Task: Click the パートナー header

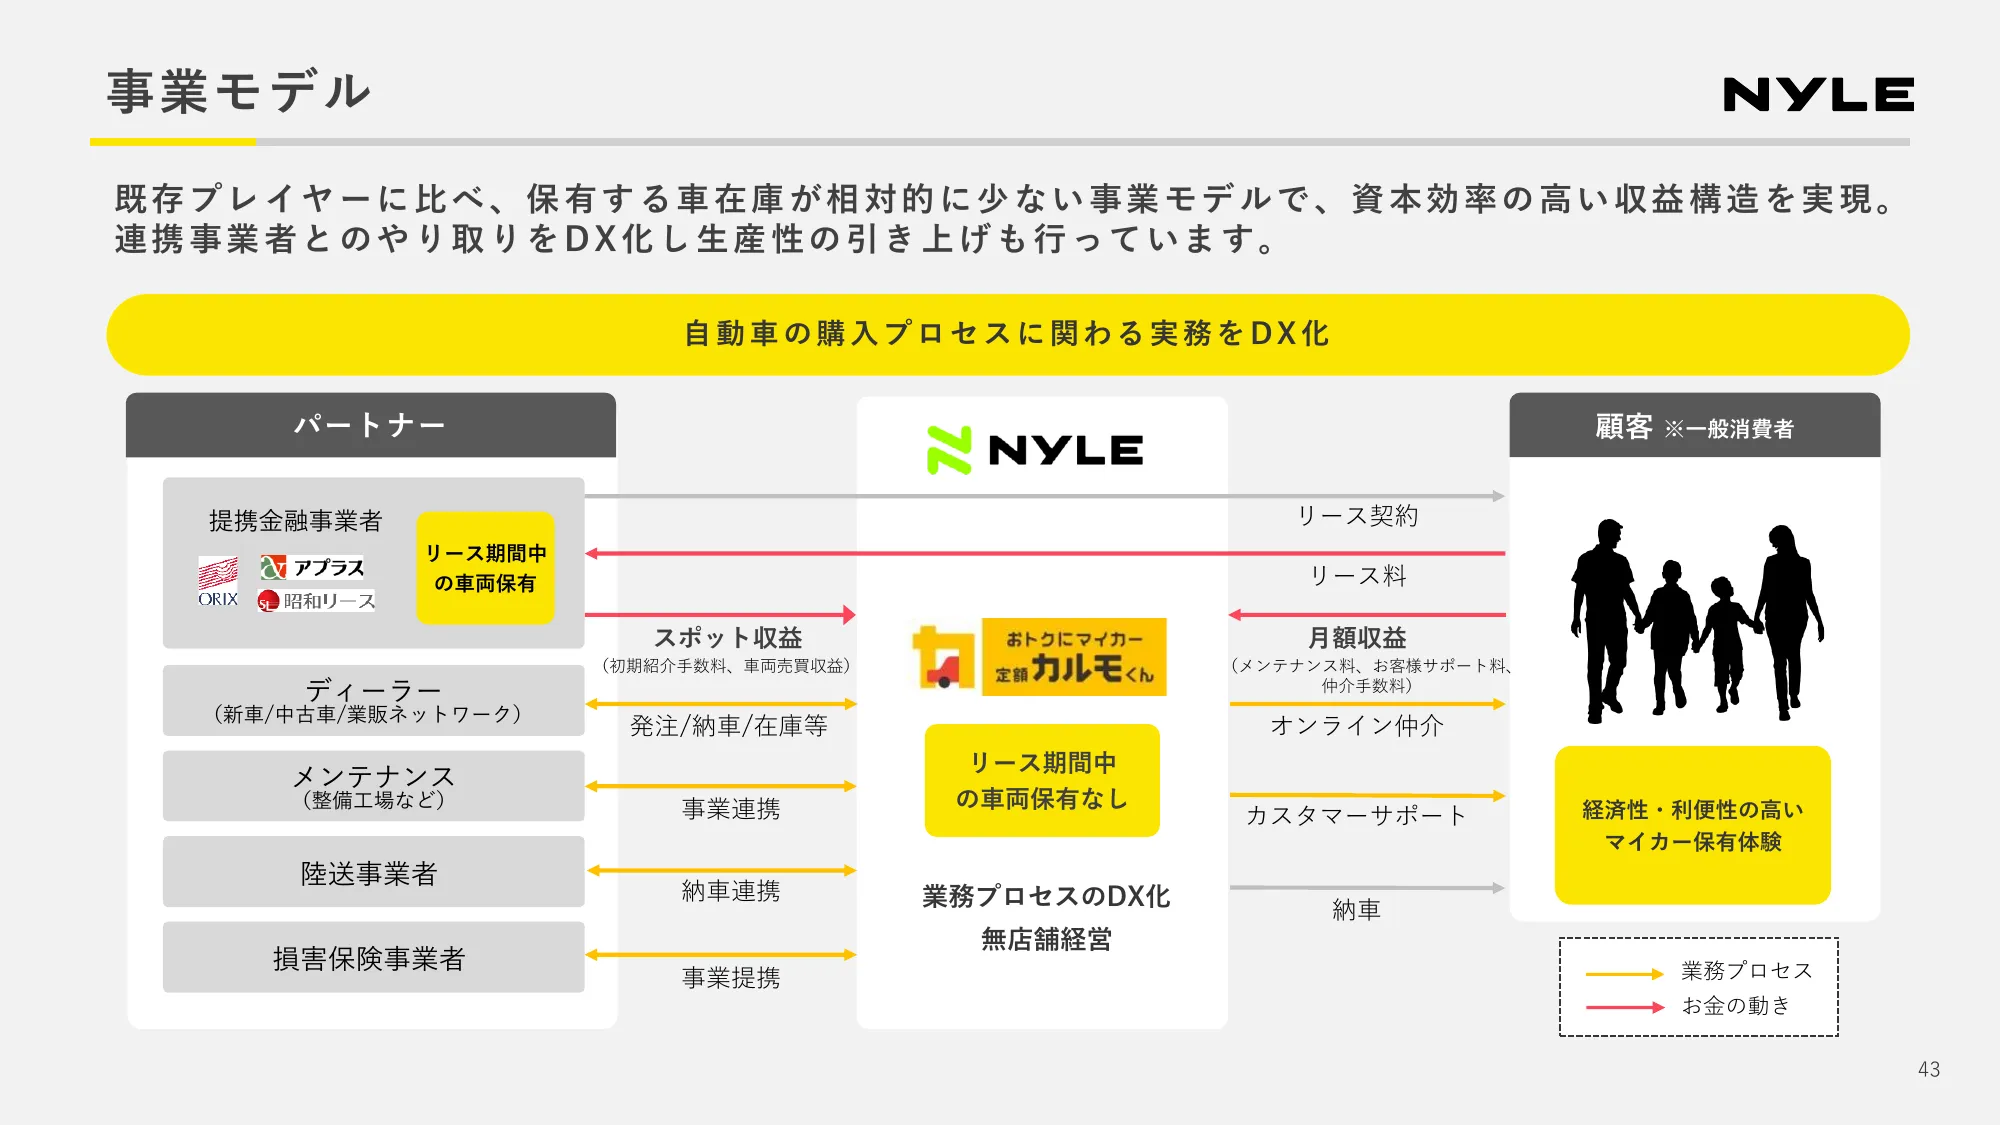Action: [371, 425]
